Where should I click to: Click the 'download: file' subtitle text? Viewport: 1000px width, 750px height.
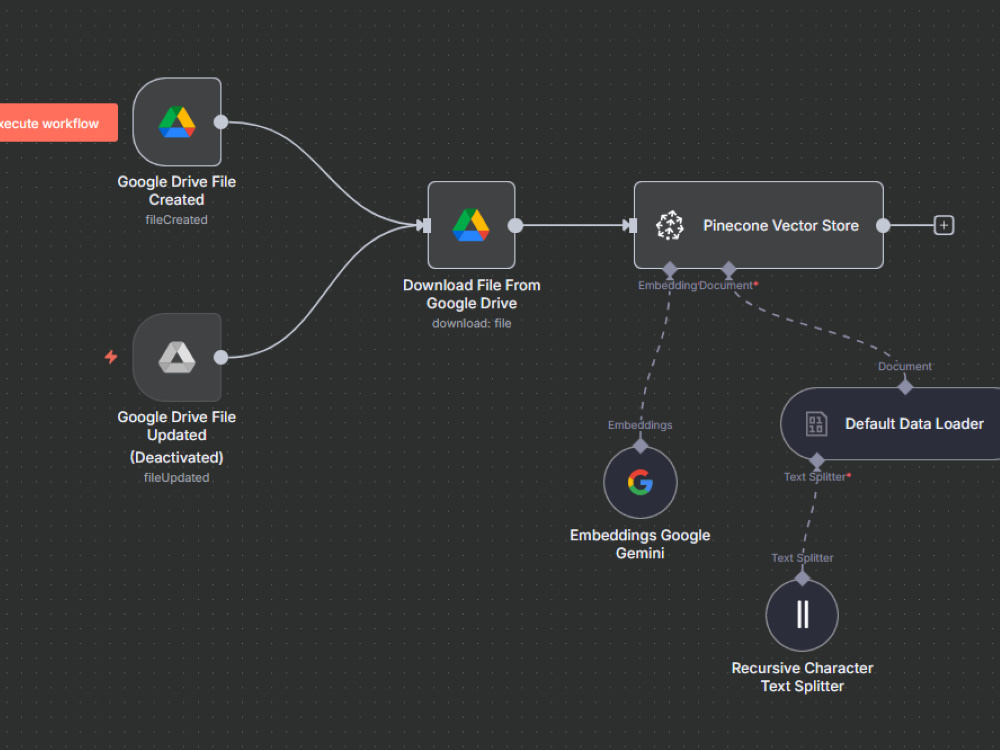click(472, 323)
